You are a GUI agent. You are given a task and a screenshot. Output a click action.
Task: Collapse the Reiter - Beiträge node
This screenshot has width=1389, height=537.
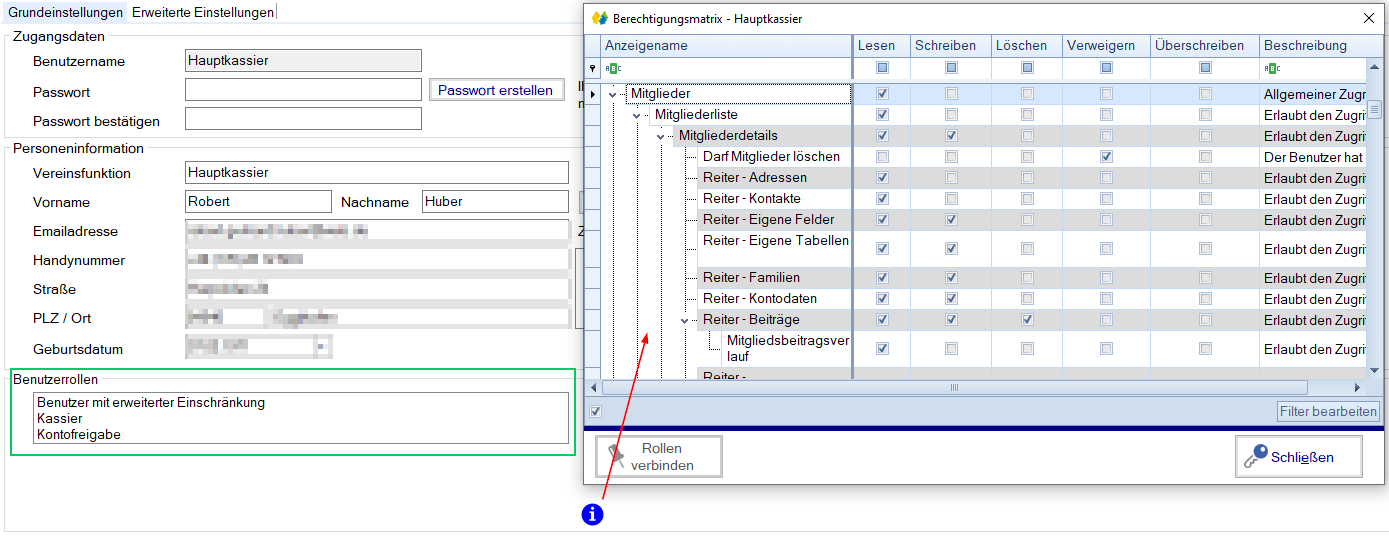(685, 320)
